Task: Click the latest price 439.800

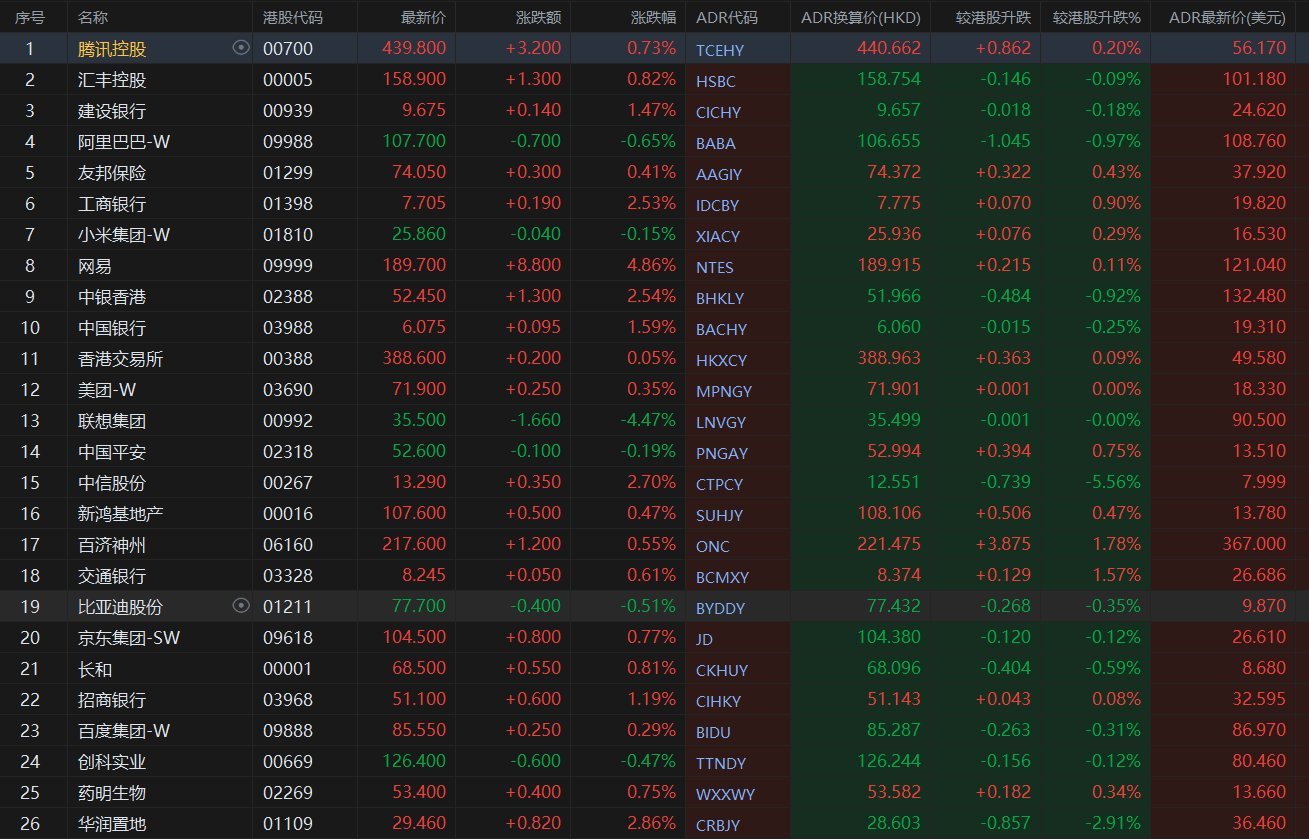Action: (x=414, y=48)
